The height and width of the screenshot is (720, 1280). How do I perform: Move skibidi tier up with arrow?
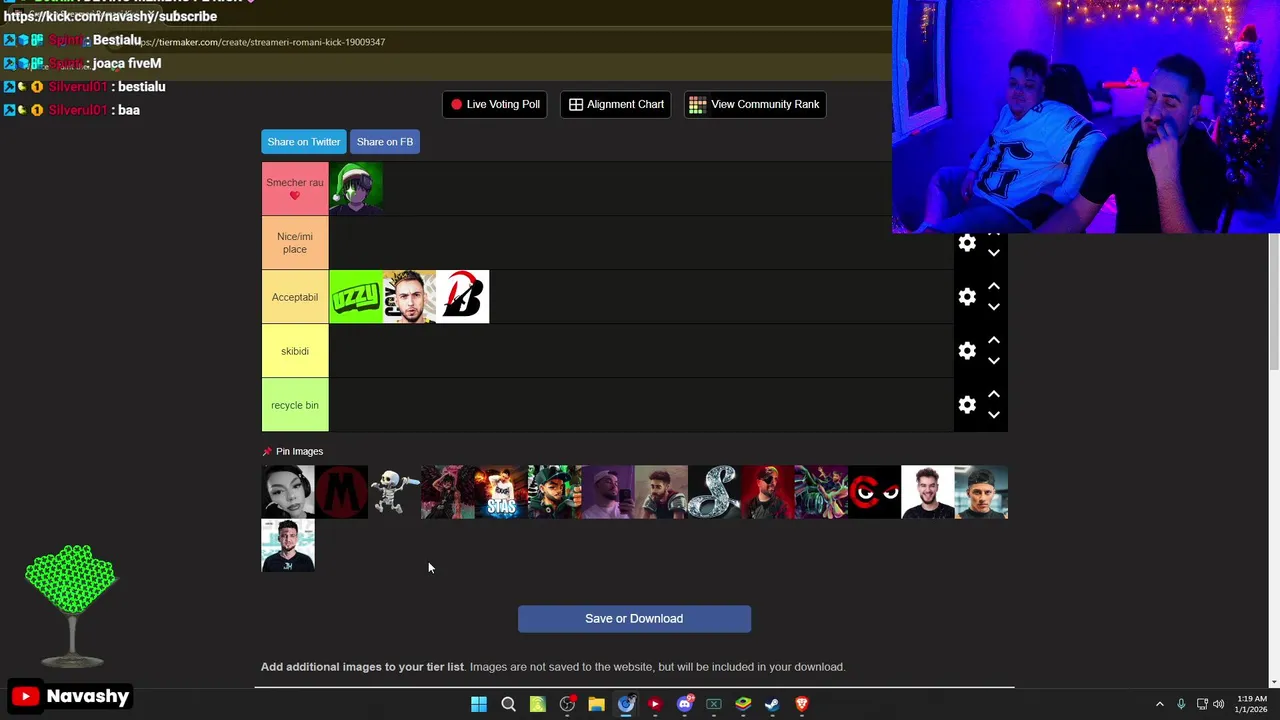(994, 340)
